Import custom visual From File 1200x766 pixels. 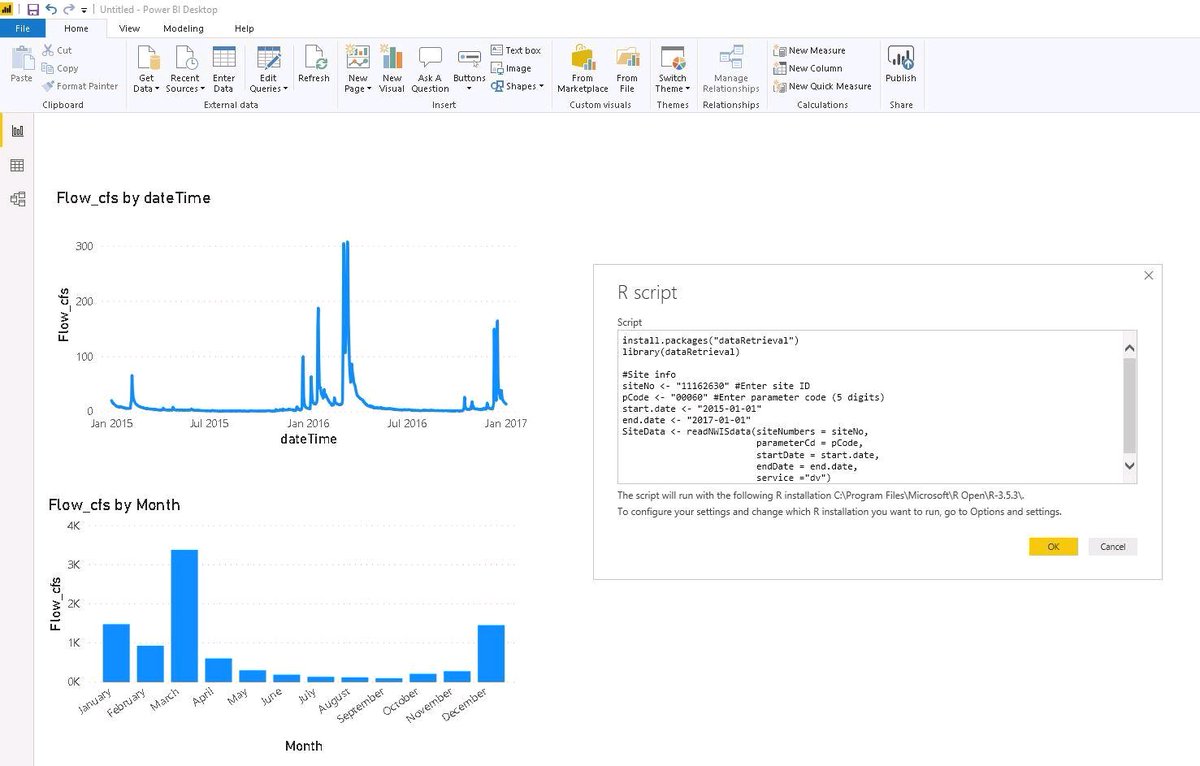(x=627, y=69)
